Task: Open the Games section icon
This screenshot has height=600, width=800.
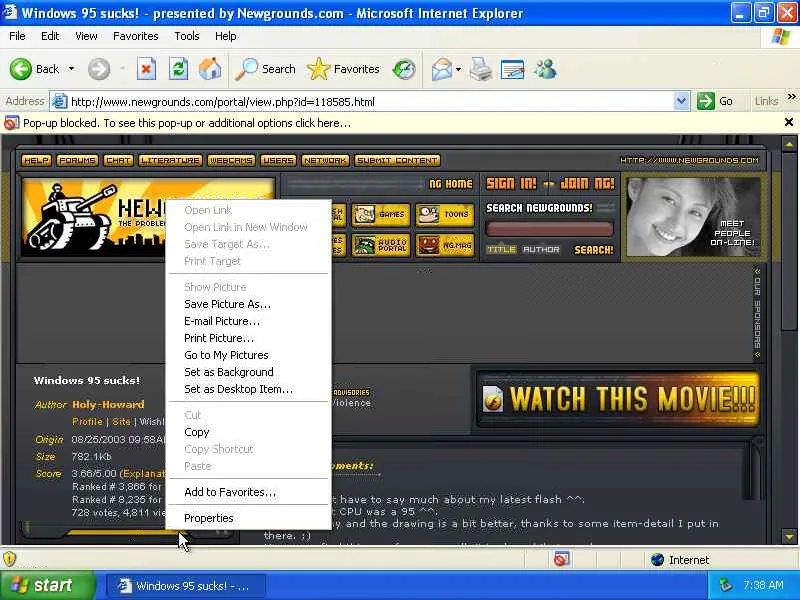Action: click(381, 215)
